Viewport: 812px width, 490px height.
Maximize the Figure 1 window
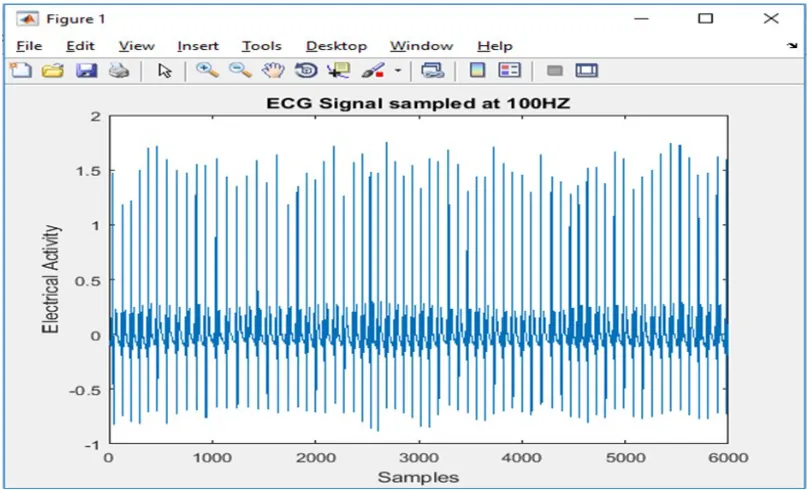click(705, 19)
